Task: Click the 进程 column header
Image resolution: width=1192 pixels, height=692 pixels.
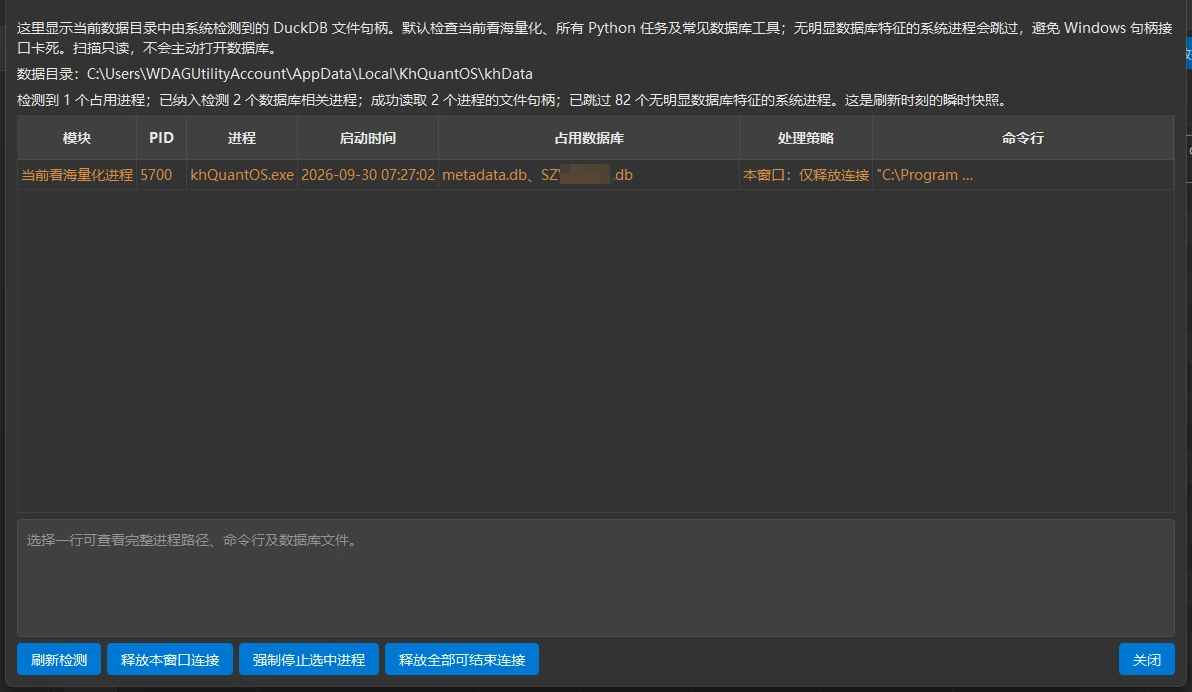Action: pos(242,138)
